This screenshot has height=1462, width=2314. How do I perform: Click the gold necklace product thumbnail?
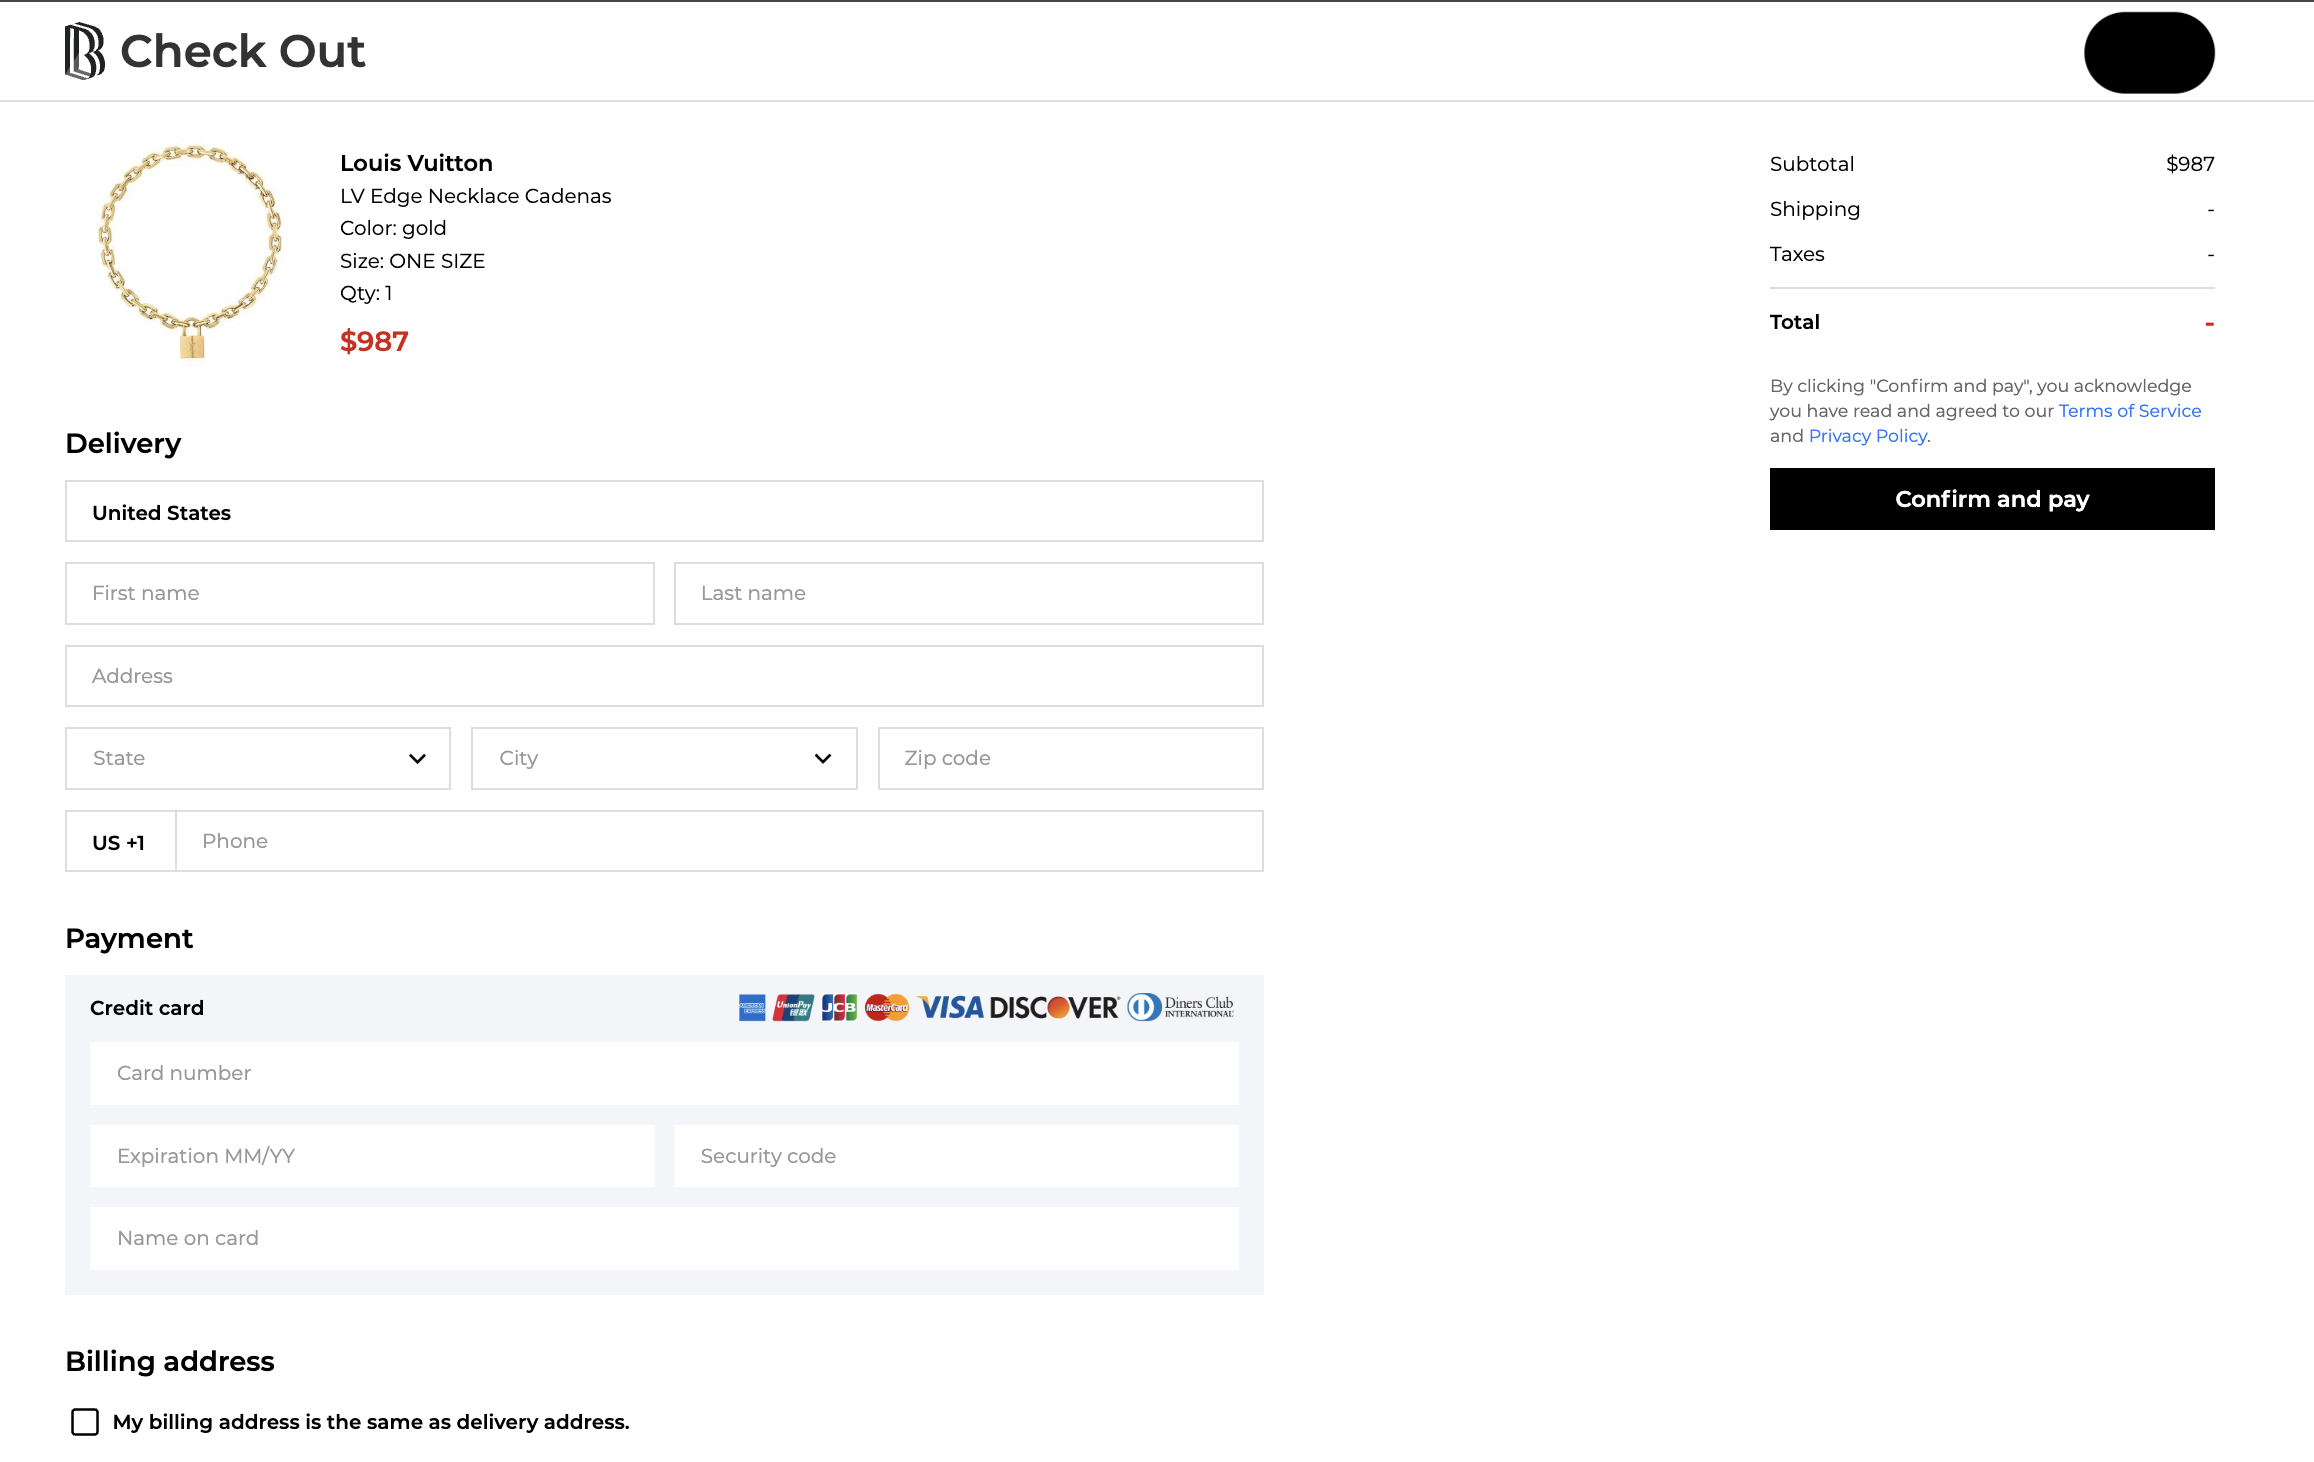coord(190,251)
